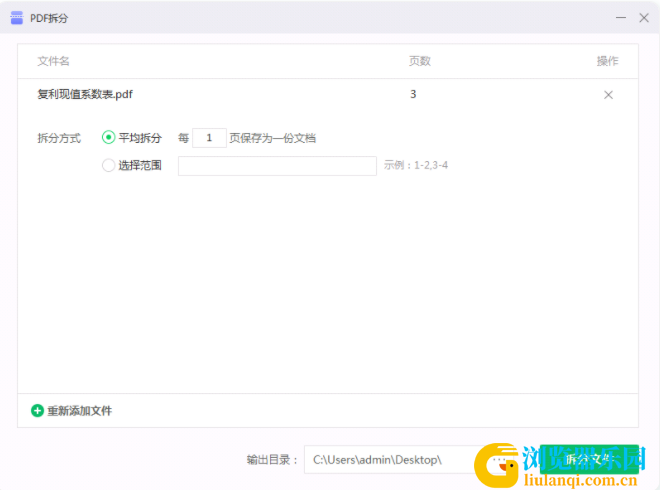Image resolution: width=660 pixels, height=490 pixels.
Task: Click the green 拆分文件 button
Action: [x=589, y=459]
